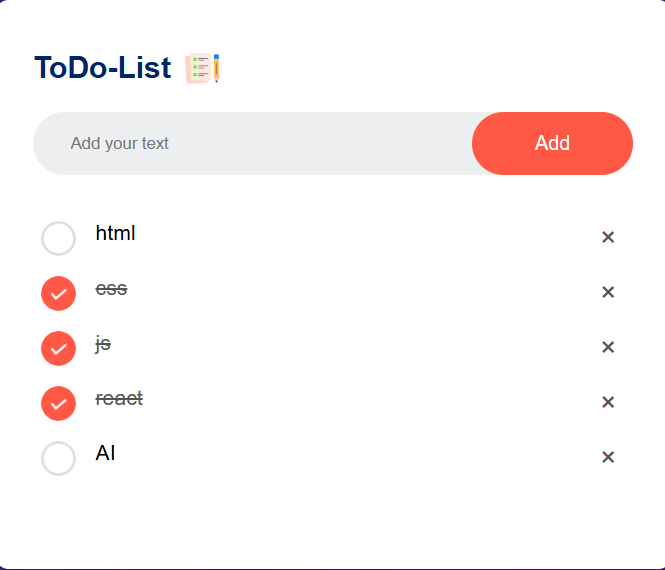Click the ToDo-List heading text
This screenshot has height=570, width=665.
click(x=103, y=67)
